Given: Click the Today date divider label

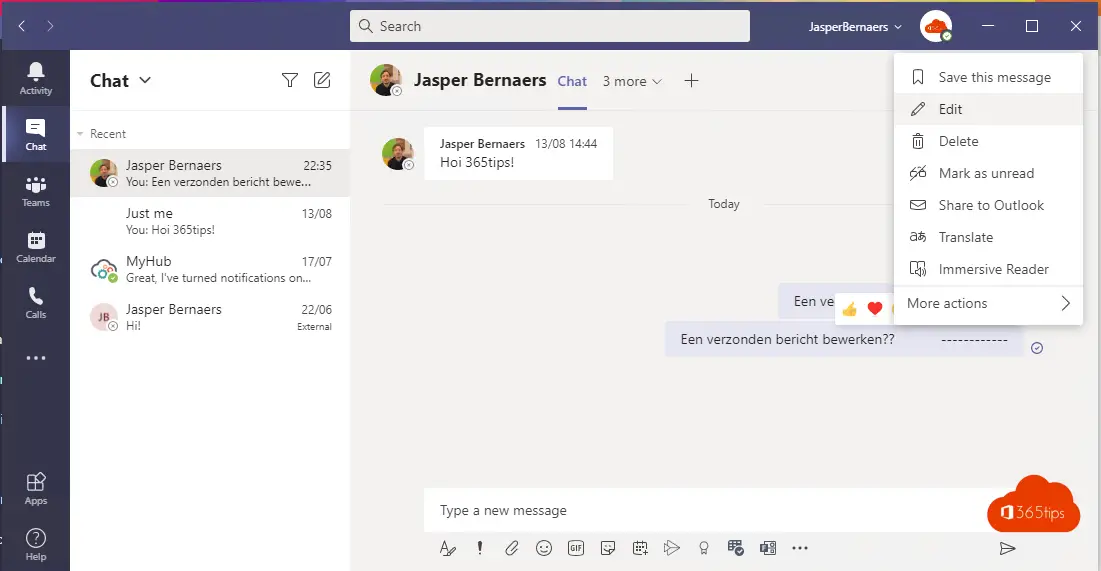Looking at the screenshot, I should [x=724, y=204].
